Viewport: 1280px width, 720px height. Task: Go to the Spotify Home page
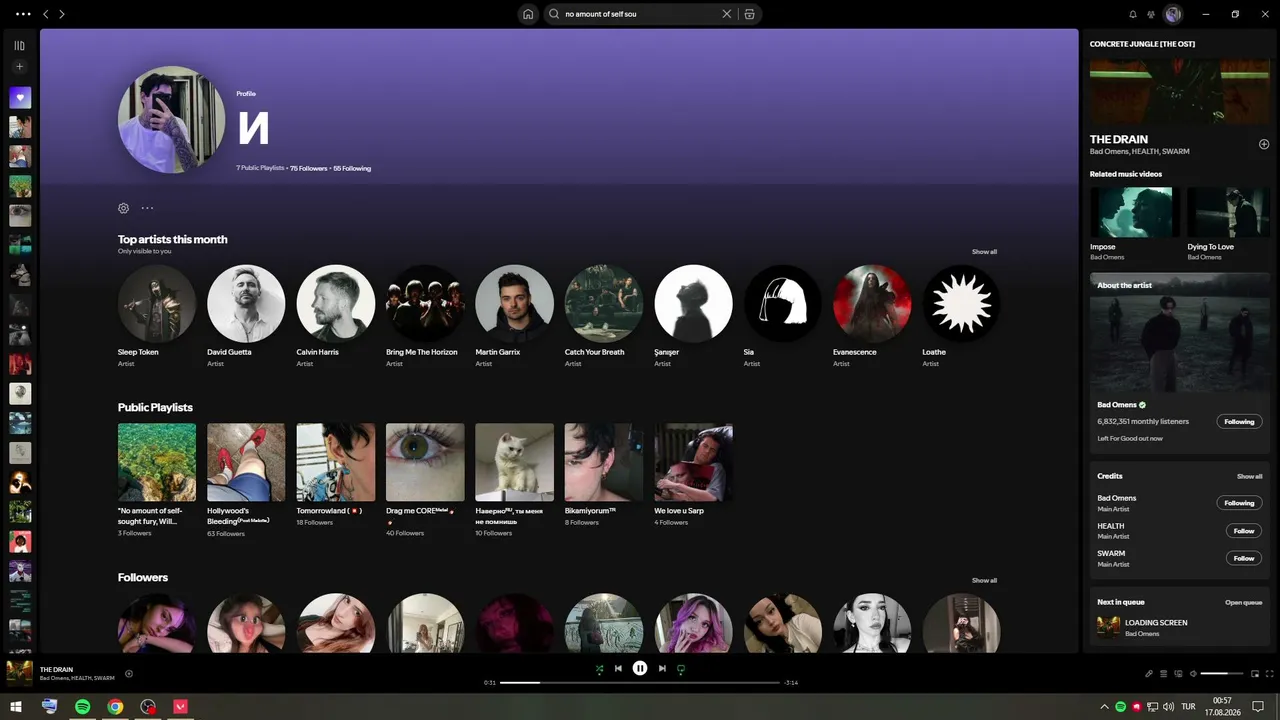528,14
